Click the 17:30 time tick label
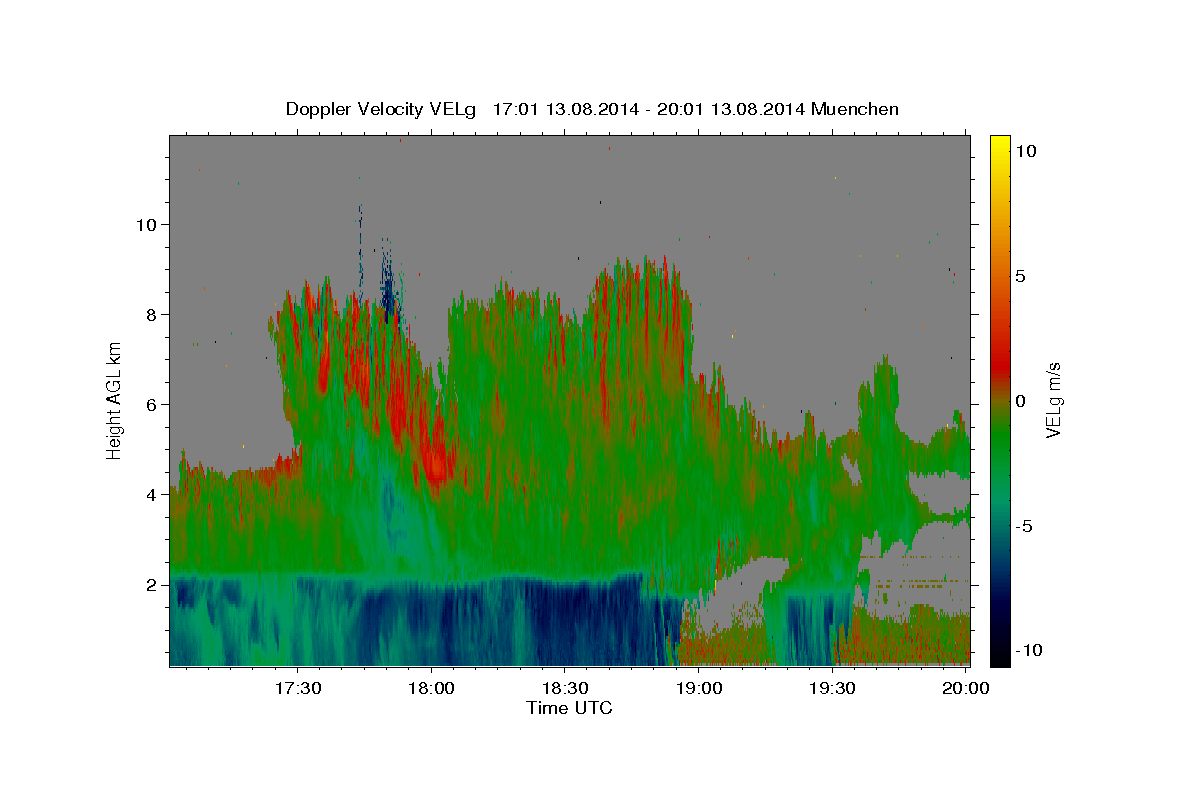 click(x=297, y=689)
